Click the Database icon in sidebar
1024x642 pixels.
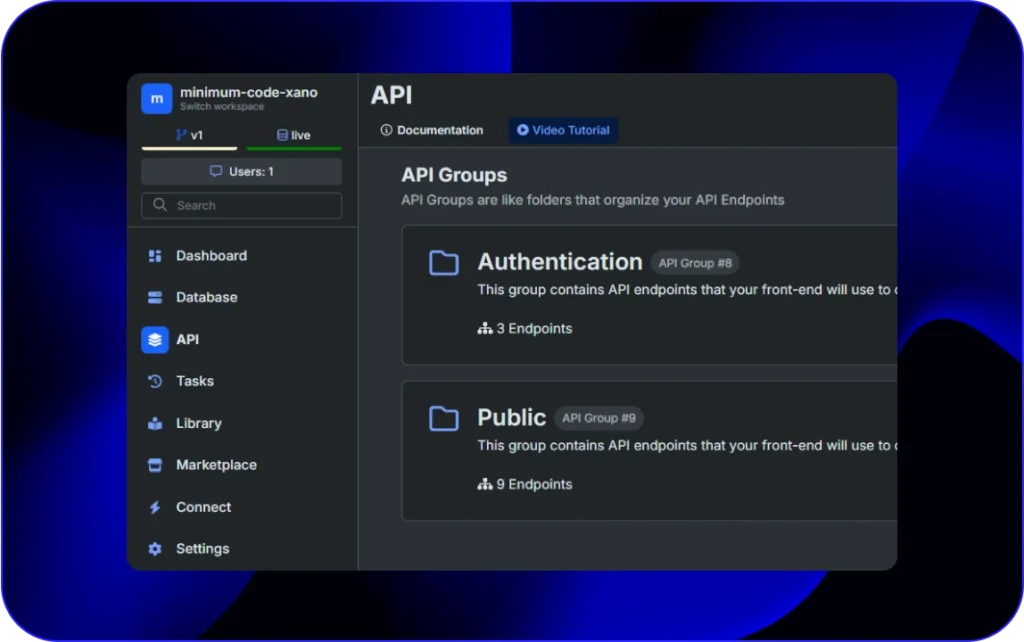[x=155, y=298]
